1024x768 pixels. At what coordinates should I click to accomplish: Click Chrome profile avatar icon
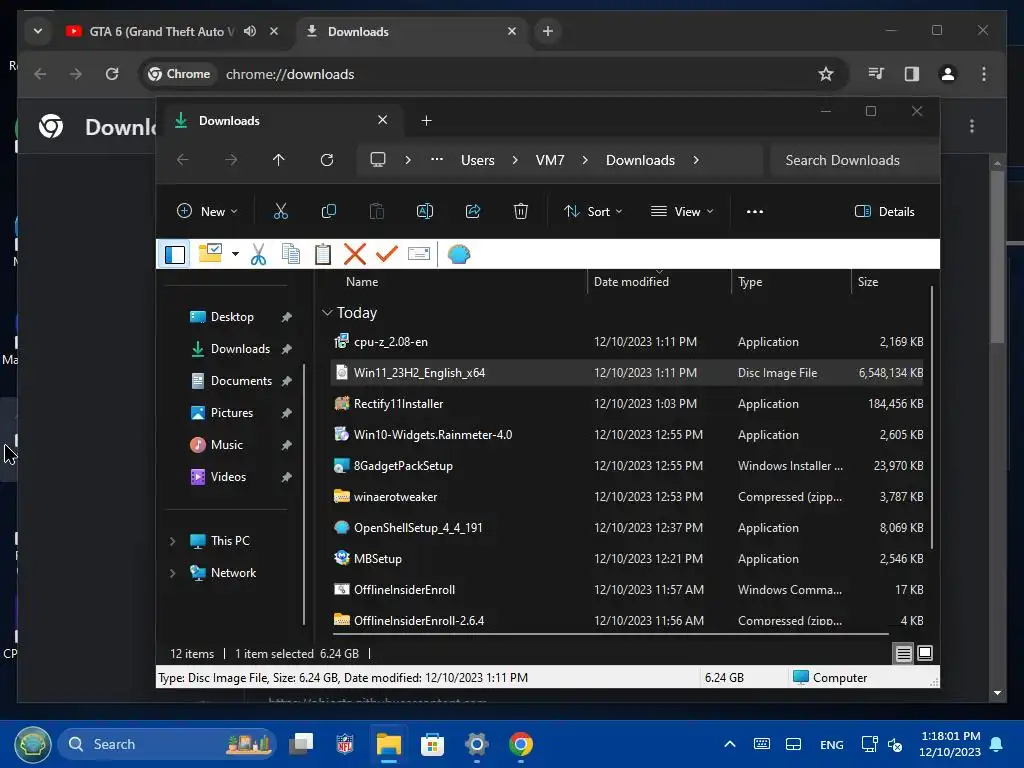pos(948,74)
